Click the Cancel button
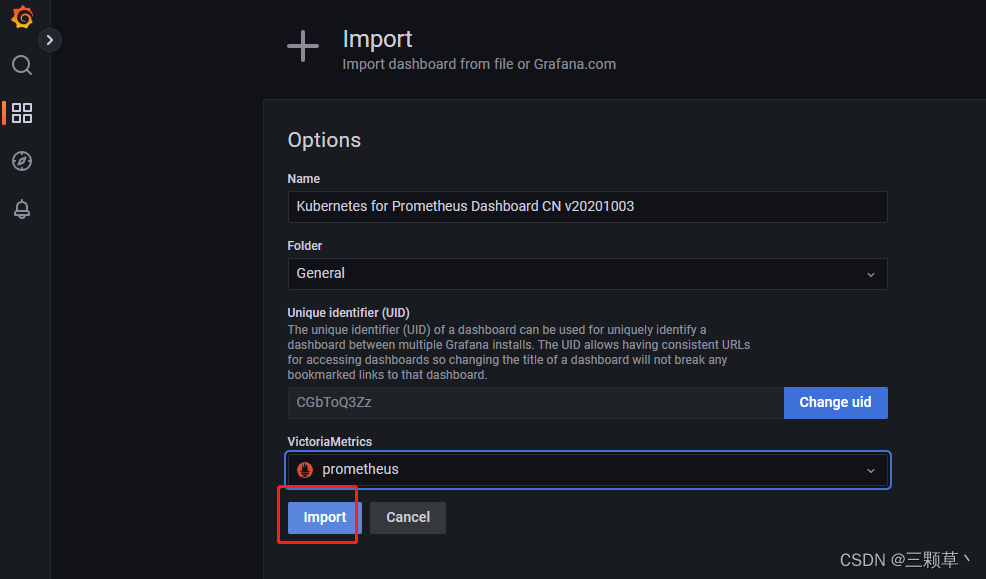 coord(408,517)
